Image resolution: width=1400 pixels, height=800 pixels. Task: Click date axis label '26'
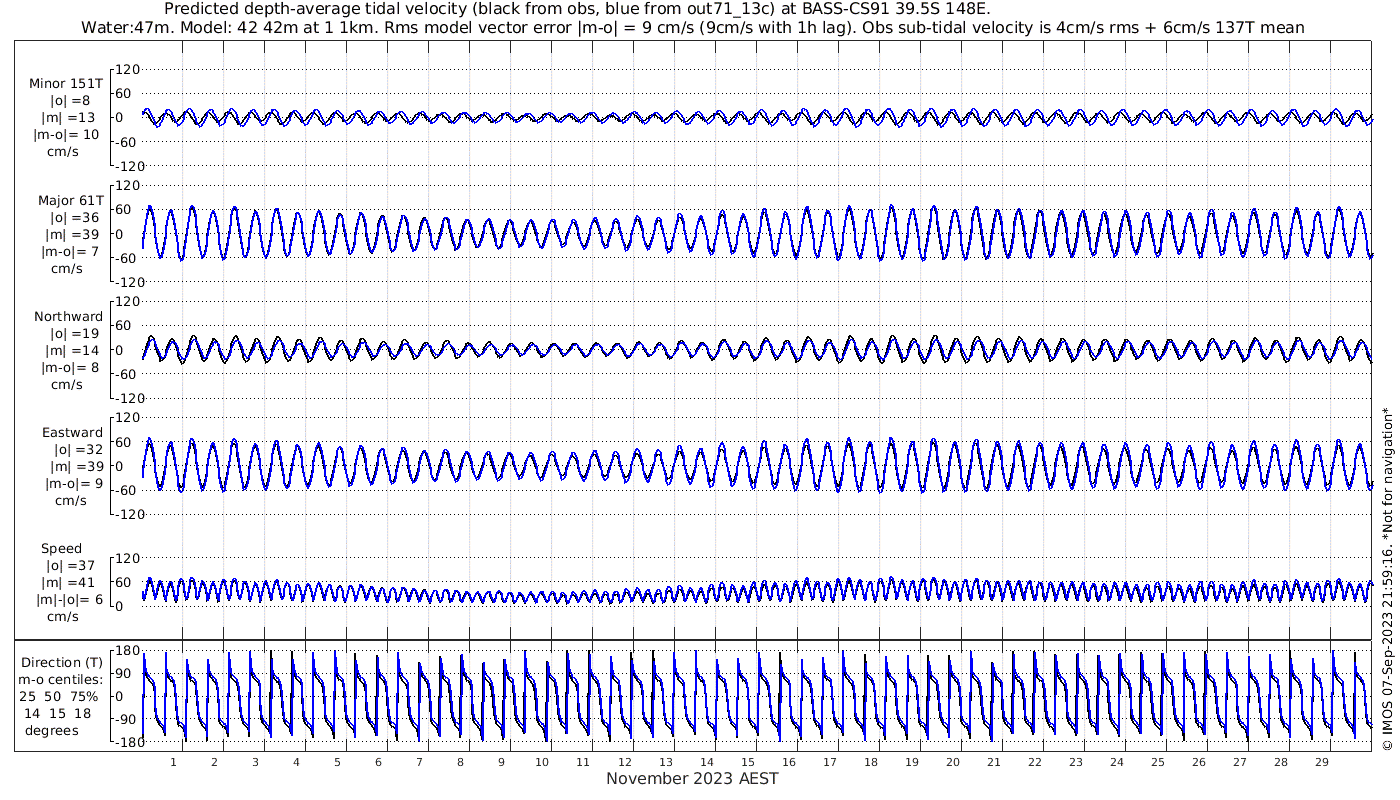(x=1198, y=762)
